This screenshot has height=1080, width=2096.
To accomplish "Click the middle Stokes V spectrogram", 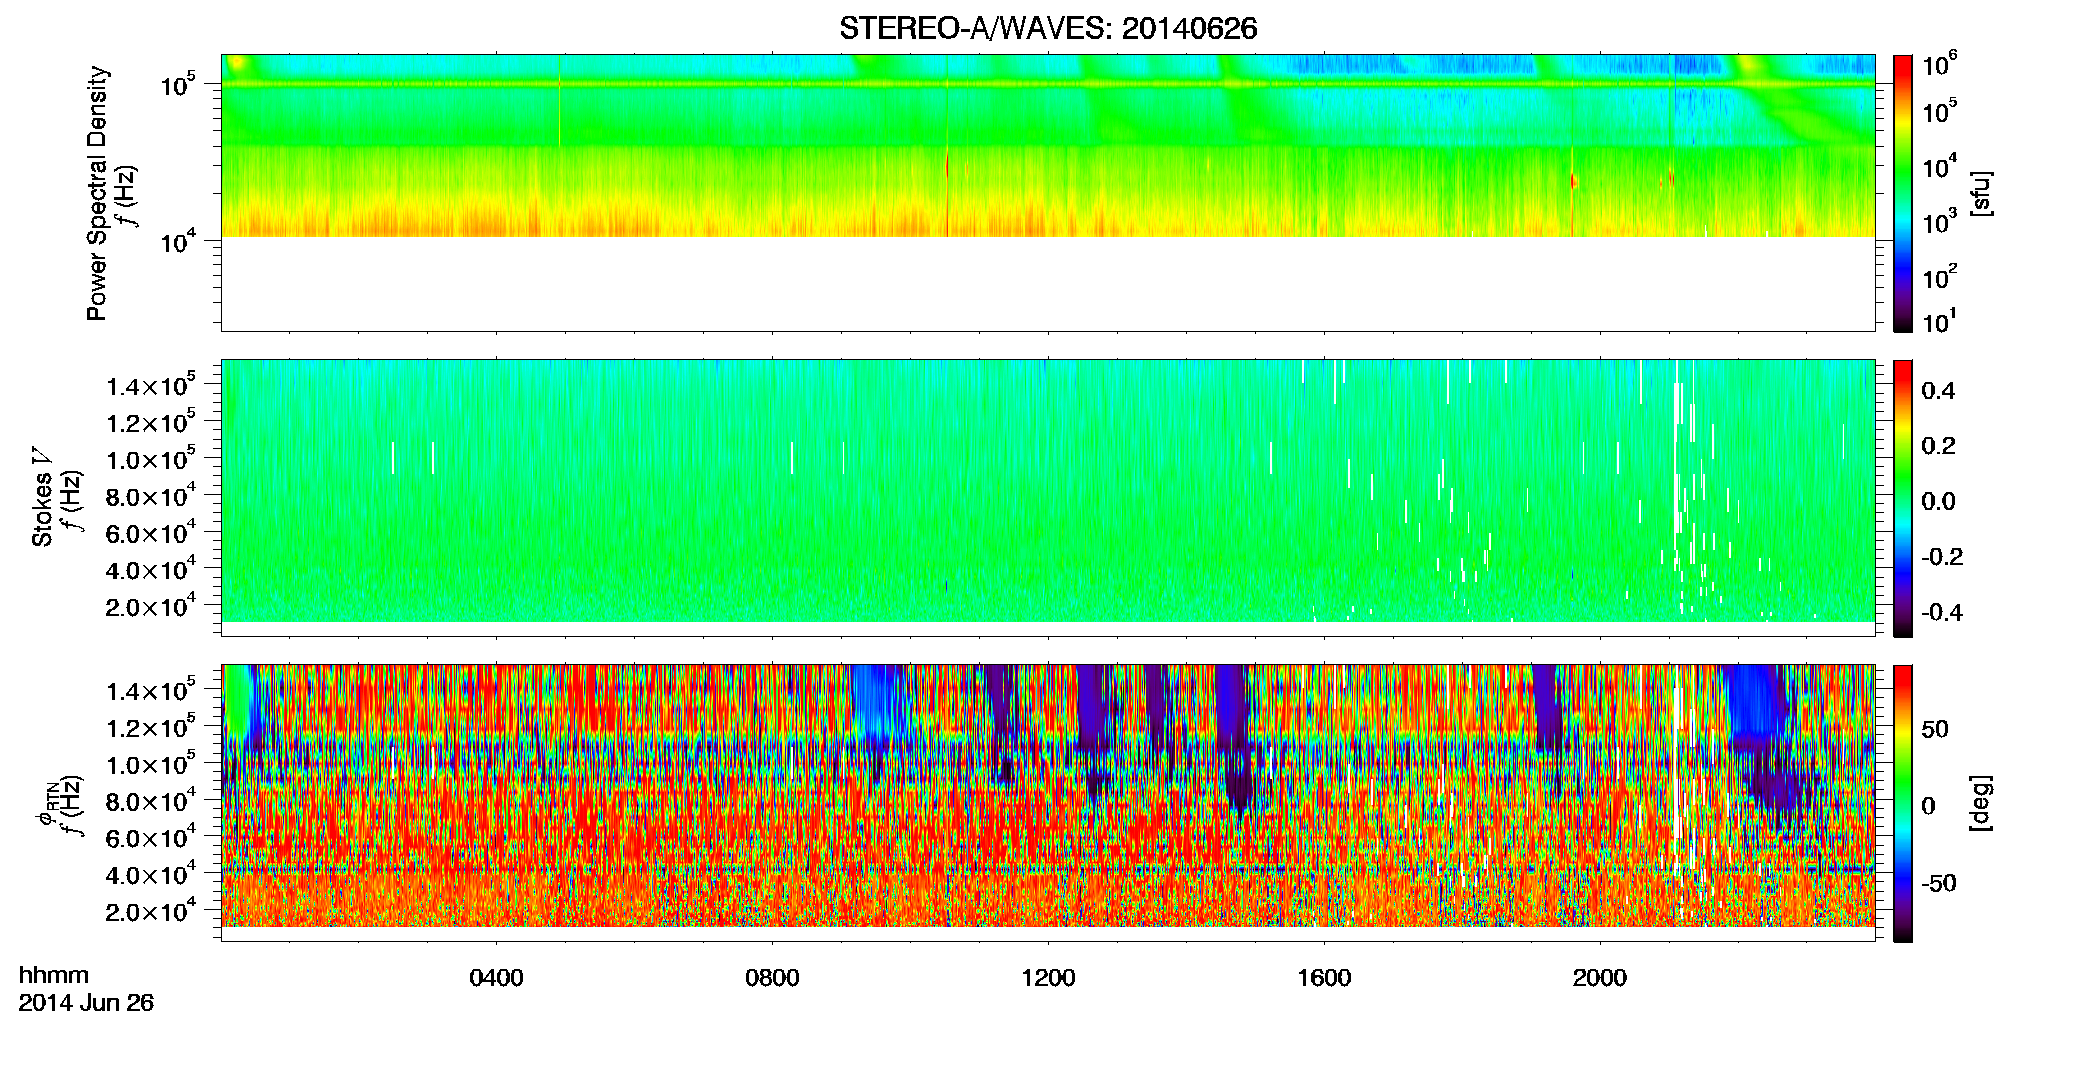I will tap(1048, 498).
